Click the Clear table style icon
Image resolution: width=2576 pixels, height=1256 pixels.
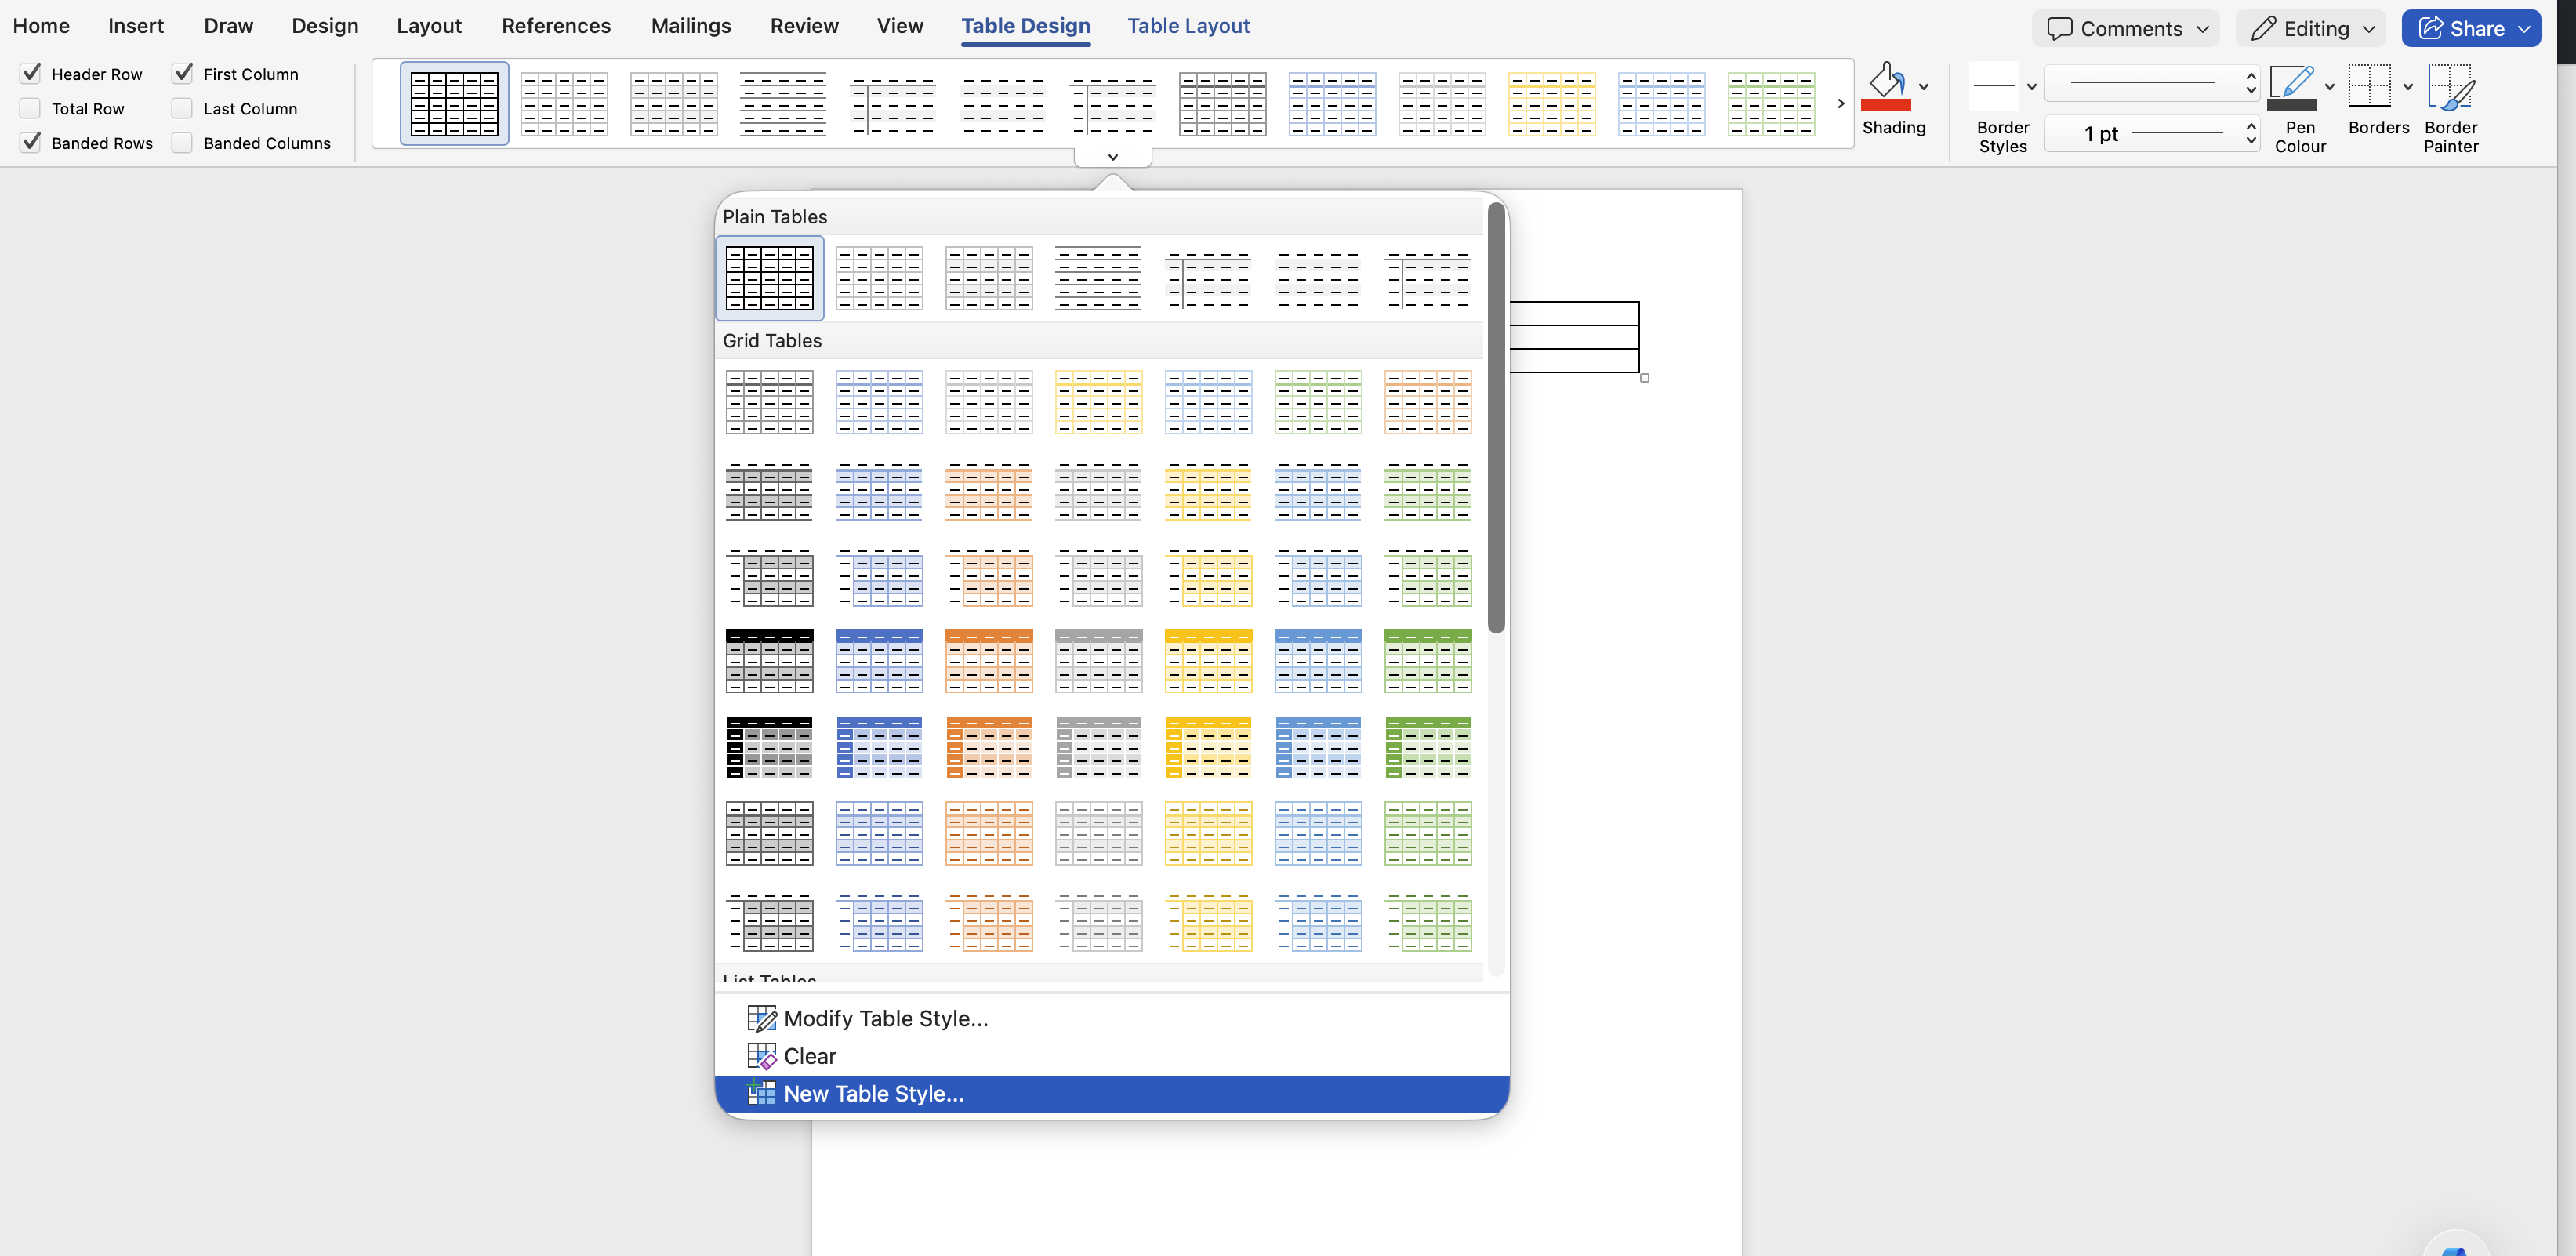[761, 1055]
